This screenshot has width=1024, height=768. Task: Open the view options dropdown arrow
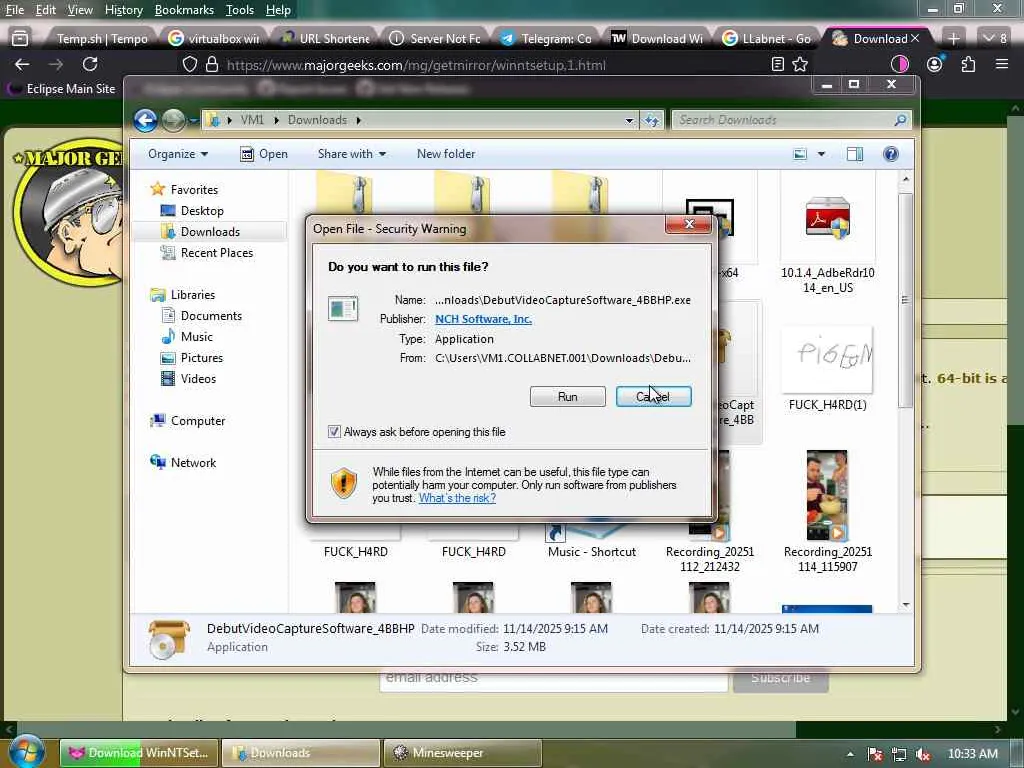[822, 154]
